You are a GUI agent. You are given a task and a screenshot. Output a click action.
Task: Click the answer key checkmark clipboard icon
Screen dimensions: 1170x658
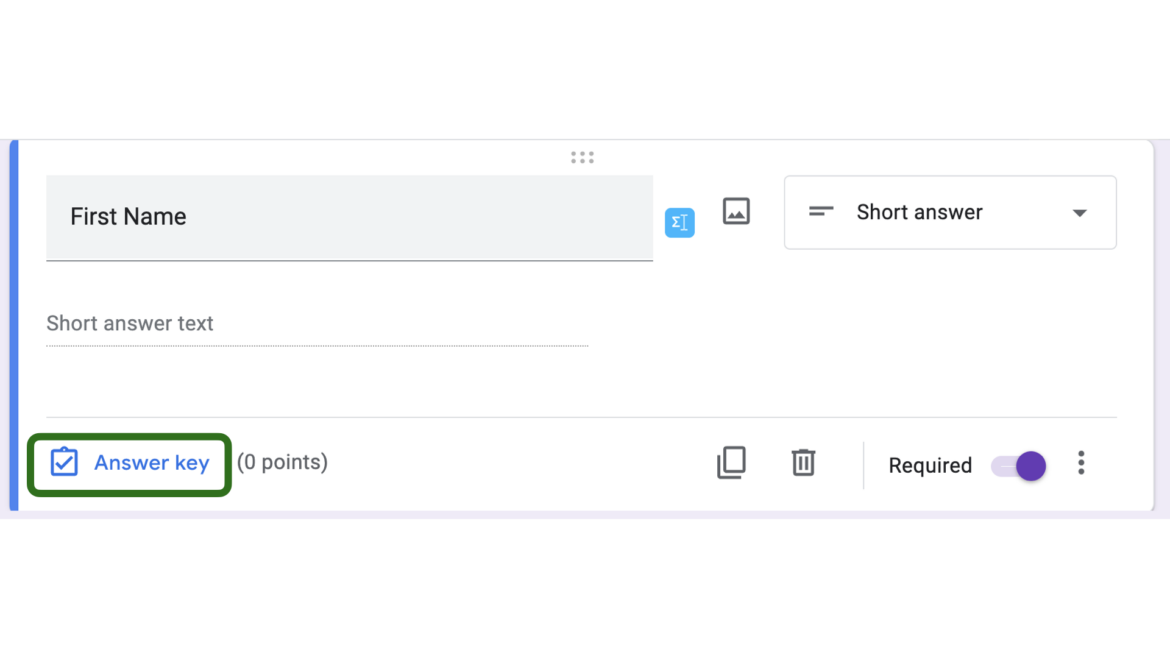click(x=63, y=462)
